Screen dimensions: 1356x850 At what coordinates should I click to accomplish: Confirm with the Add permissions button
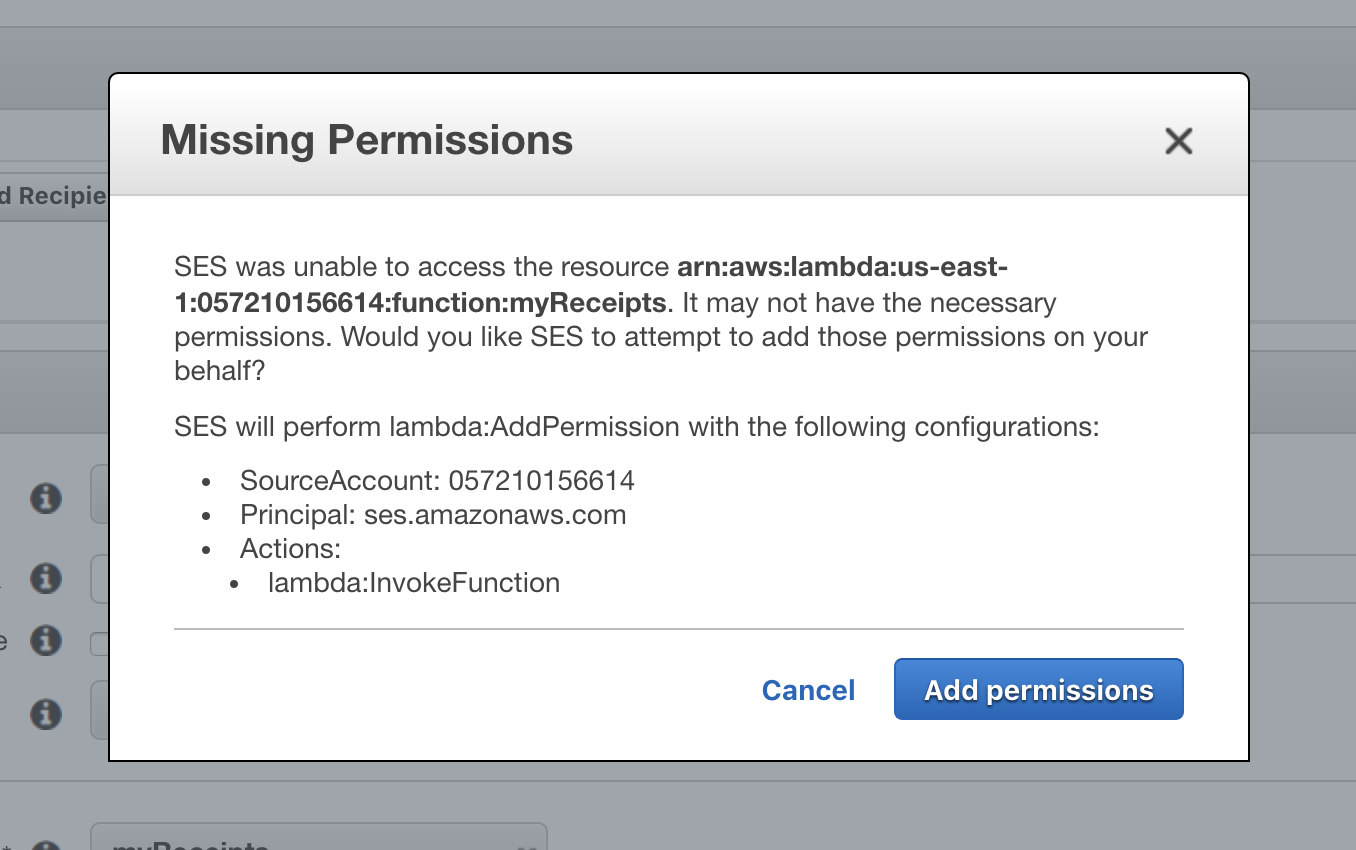pos(1038,689)
